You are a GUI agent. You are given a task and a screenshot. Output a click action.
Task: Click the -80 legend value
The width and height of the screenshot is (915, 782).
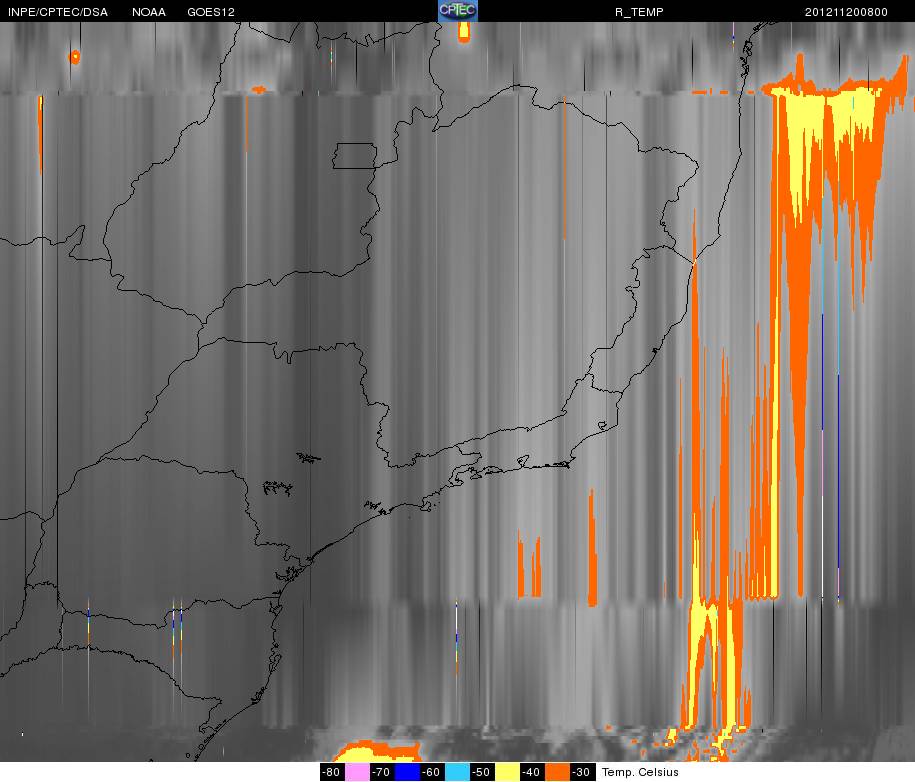point(332,772)
